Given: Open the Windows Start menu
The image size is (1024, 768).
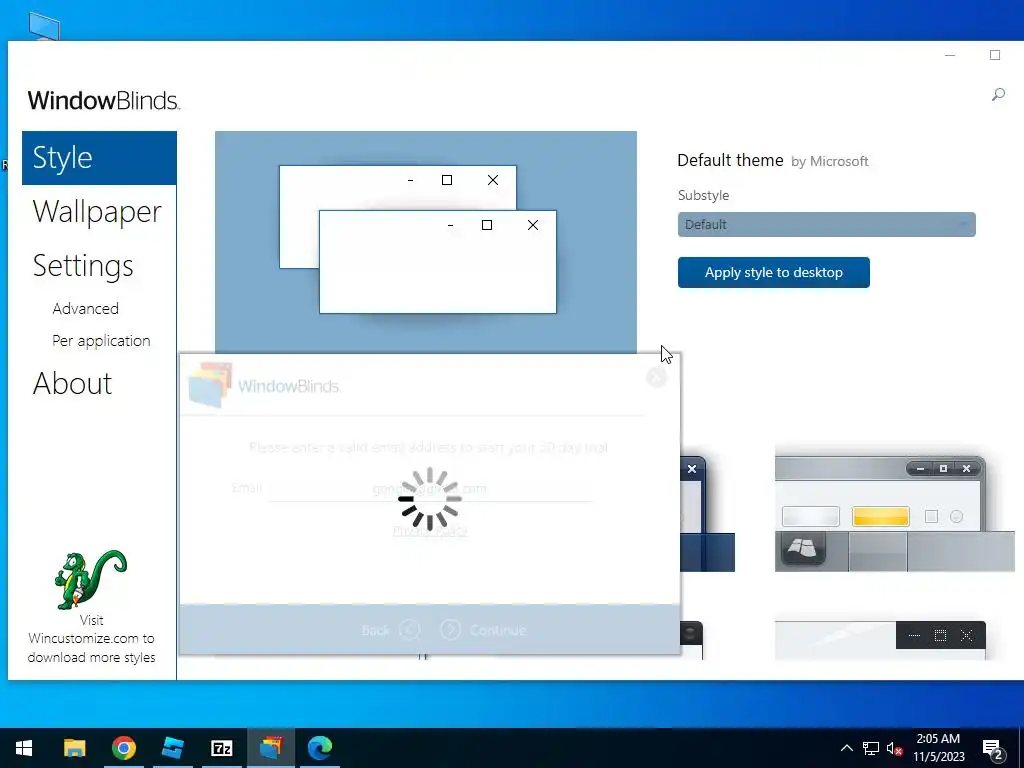Looking at the screenshot, I should pyautogui.click(x=24, y=748).
